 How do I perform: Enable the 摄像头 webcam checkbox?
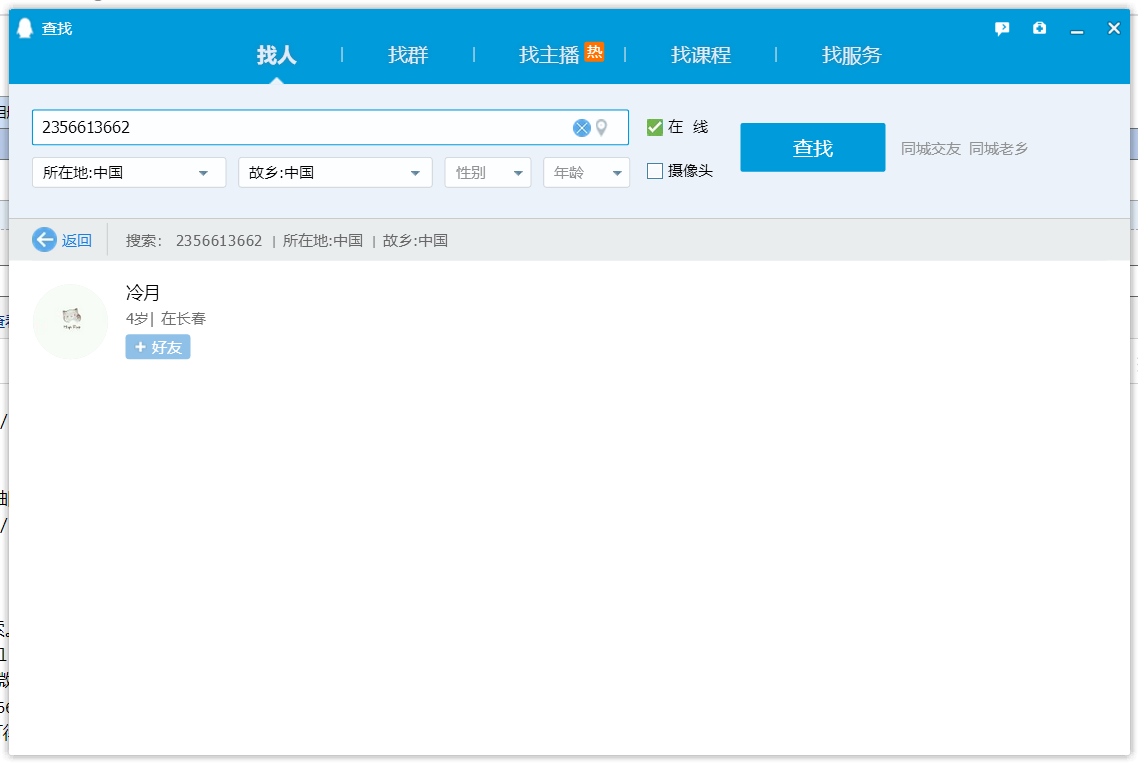click(x=655, y=171)
